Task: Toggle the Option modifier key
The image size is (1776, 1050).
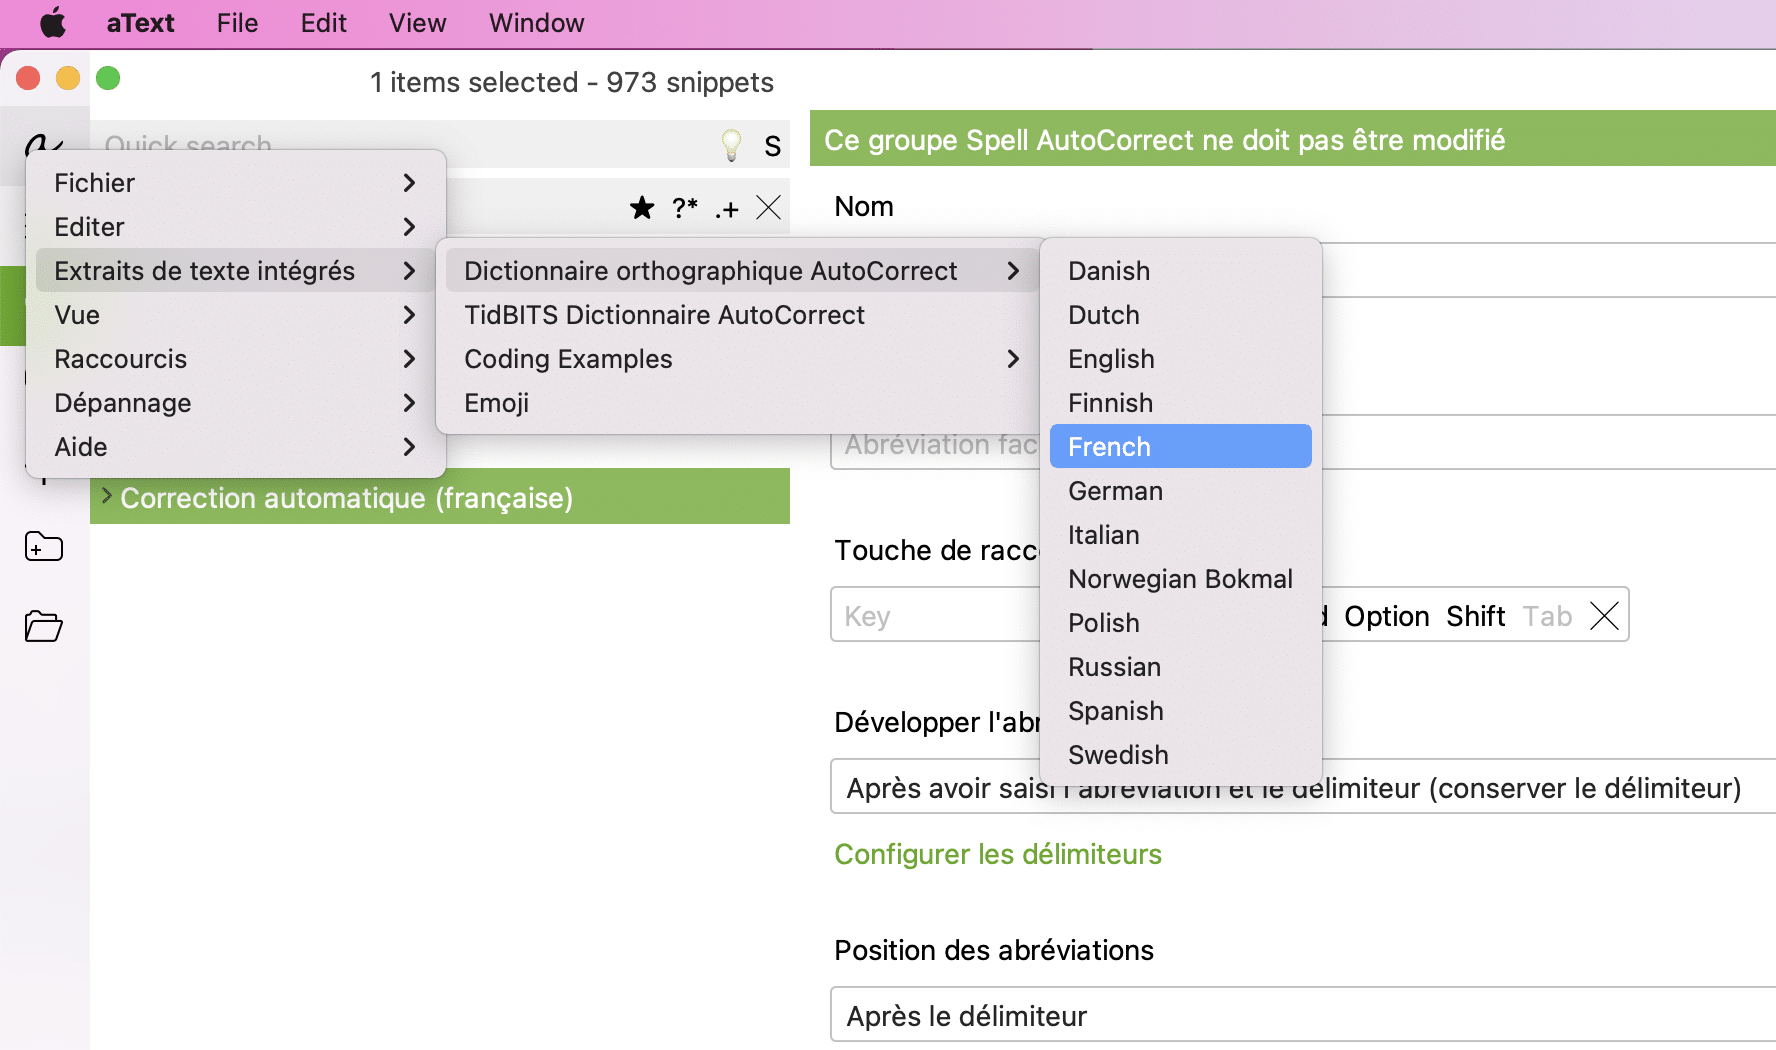Action: 1386,616
